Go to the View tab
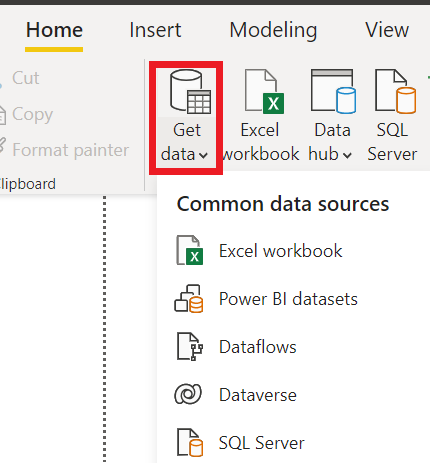 pos(387,30)
